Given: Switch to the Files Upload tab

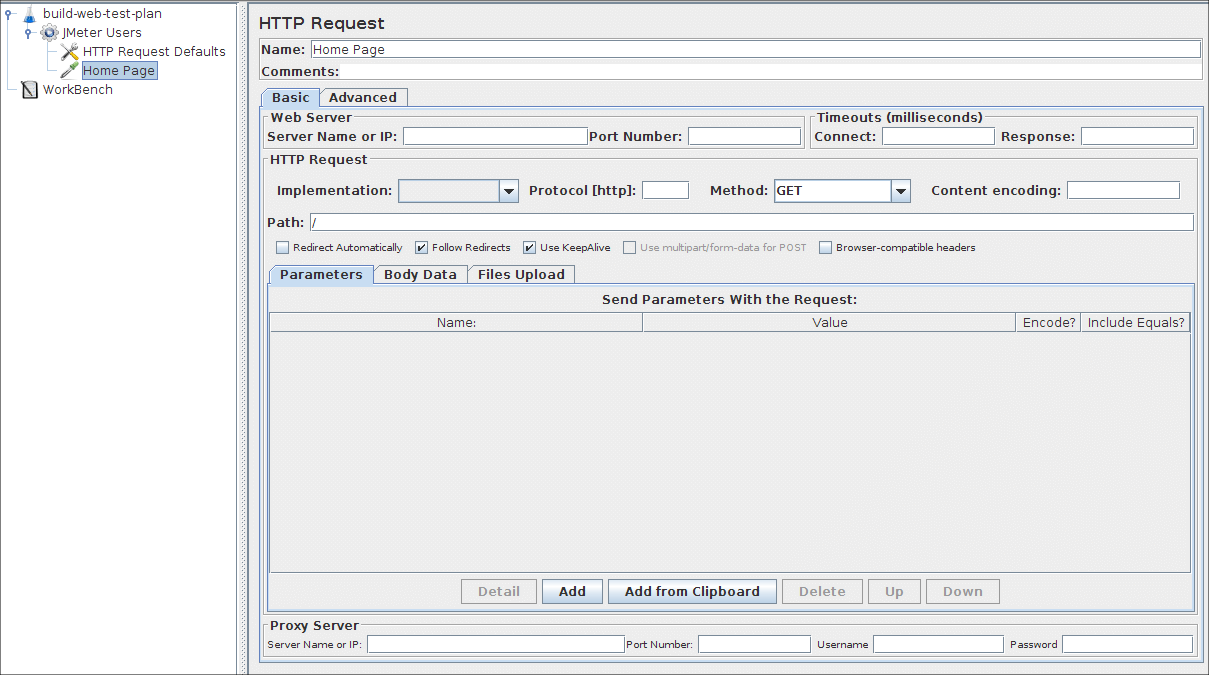Looking at the screenshot, I should [x=521, y=273].
